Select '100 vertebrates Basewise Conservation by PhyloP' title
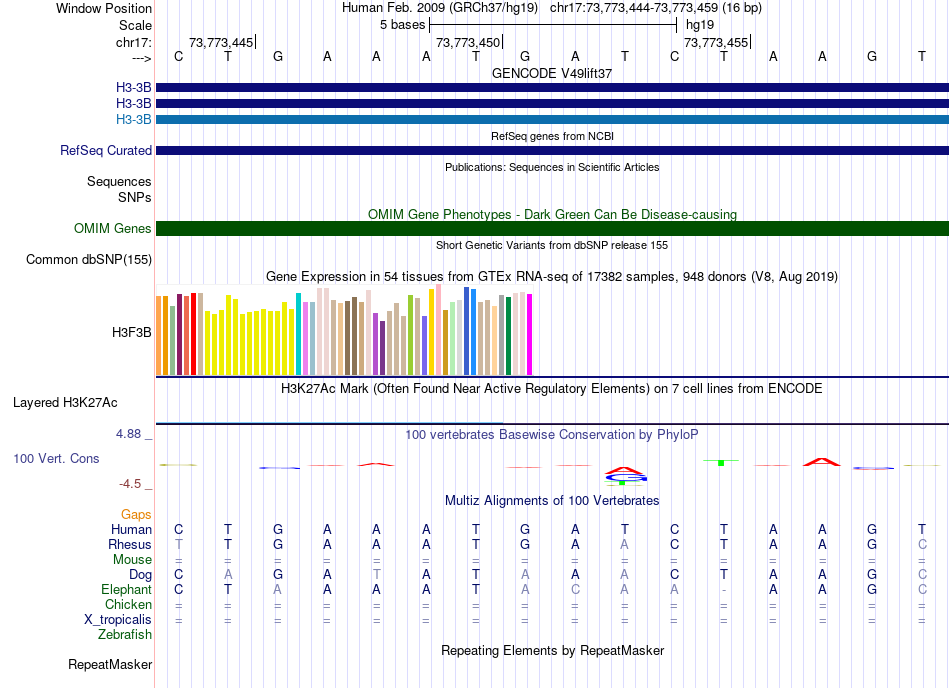 tap(552, 434)
